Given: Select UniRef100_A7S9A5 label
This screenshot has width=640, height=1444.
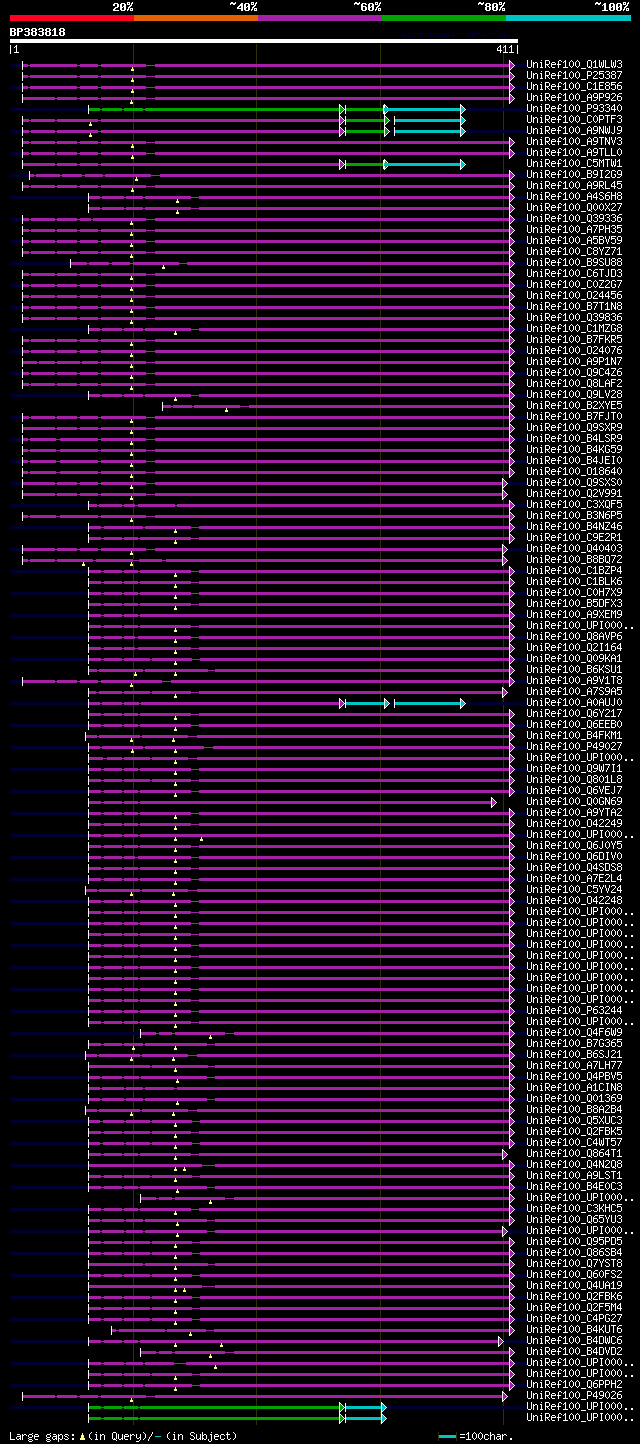Looking at the screenshot, I should (574, 691).
